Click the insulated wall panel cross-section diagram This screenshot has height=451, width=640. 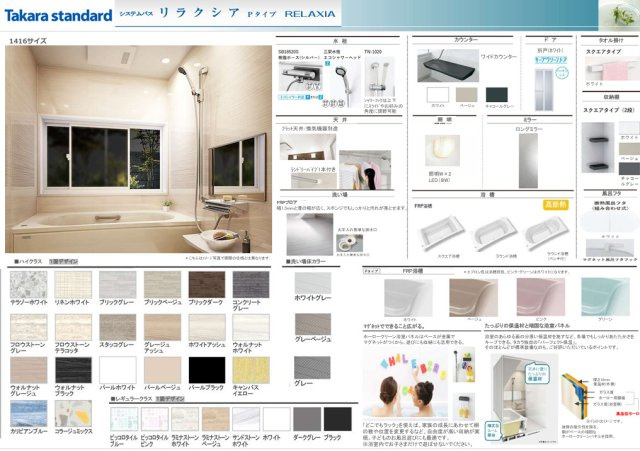click(x=575, y=396)
